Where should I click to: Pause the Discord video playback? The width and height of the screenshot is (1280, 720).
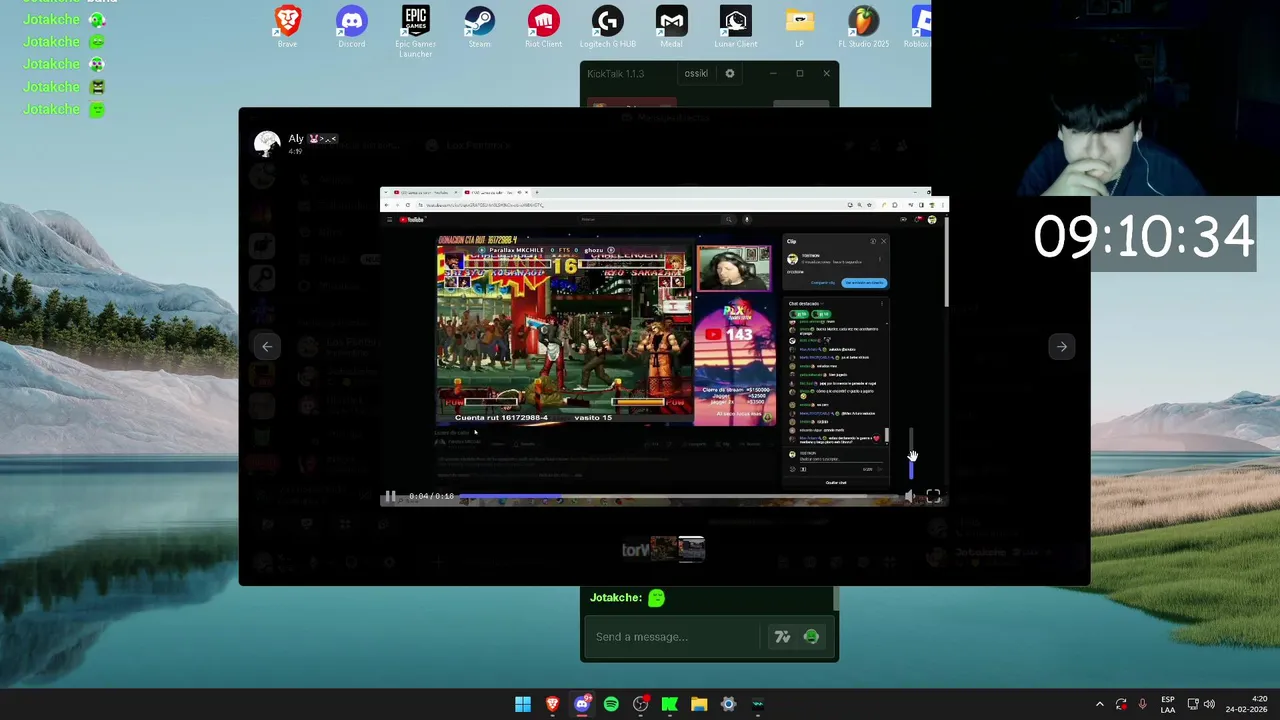pyautogui.click(x=391, y=496)
